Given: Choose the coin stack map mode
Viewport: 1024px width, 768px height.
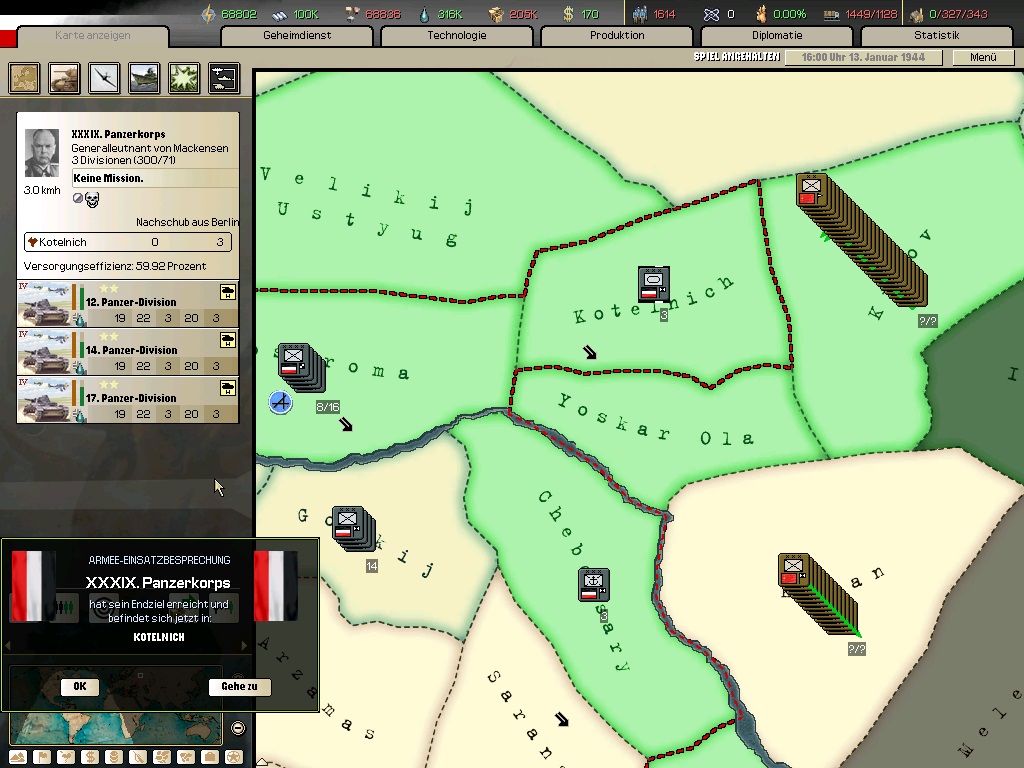Looking at the screenshot, I should [114, 757].
